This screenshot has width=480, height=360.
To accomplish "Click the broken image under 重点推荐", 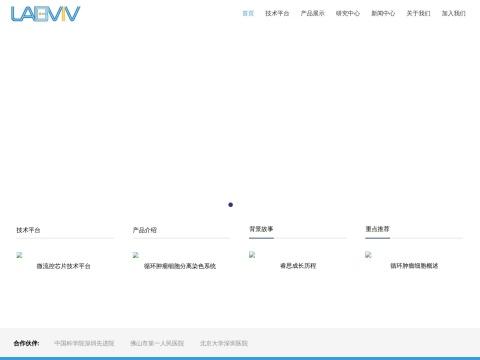I will [x=368, y=255].
